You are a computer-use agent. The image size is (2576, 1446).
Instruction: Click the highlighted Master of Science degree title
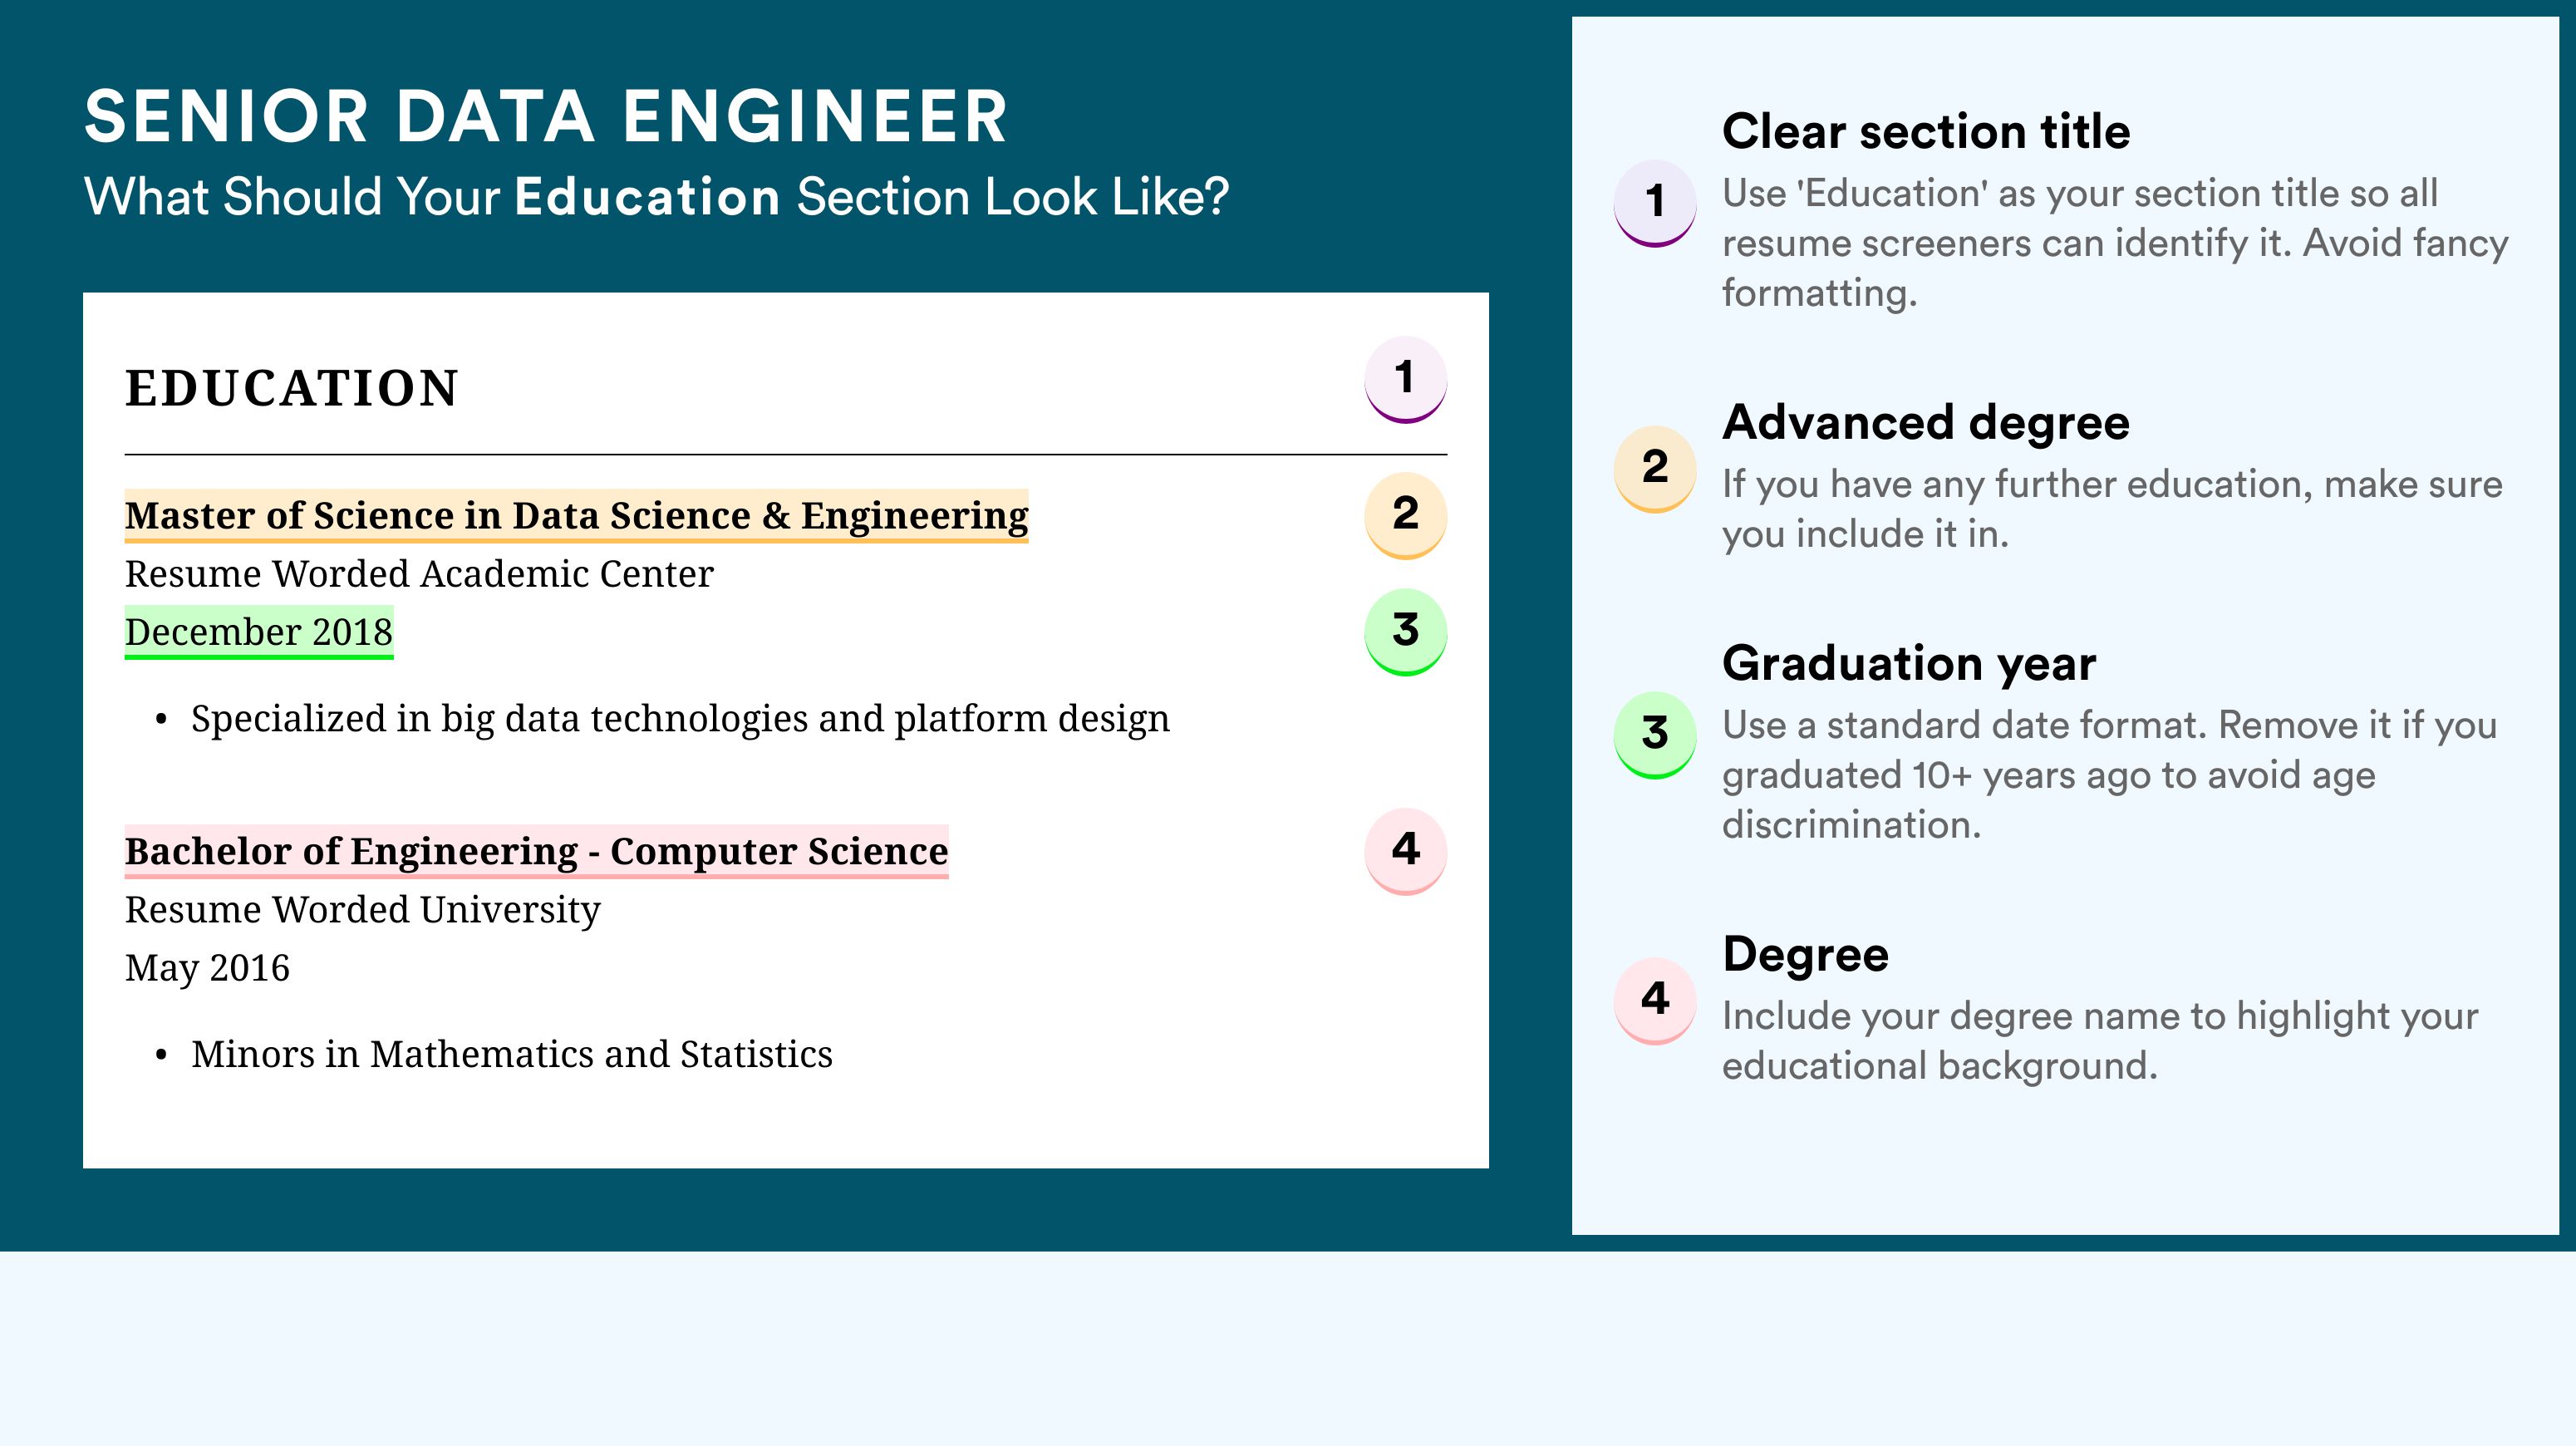coord(576,516)
